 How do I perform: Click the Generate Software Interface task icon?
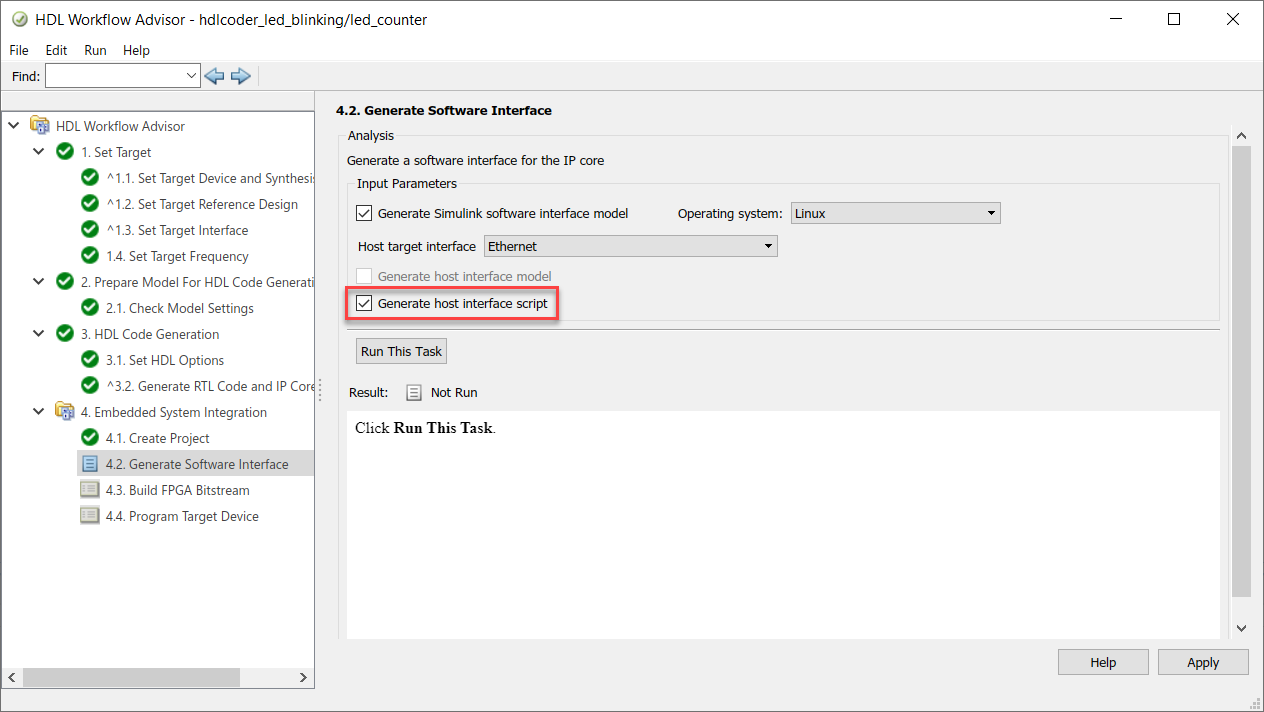[90, 464]
